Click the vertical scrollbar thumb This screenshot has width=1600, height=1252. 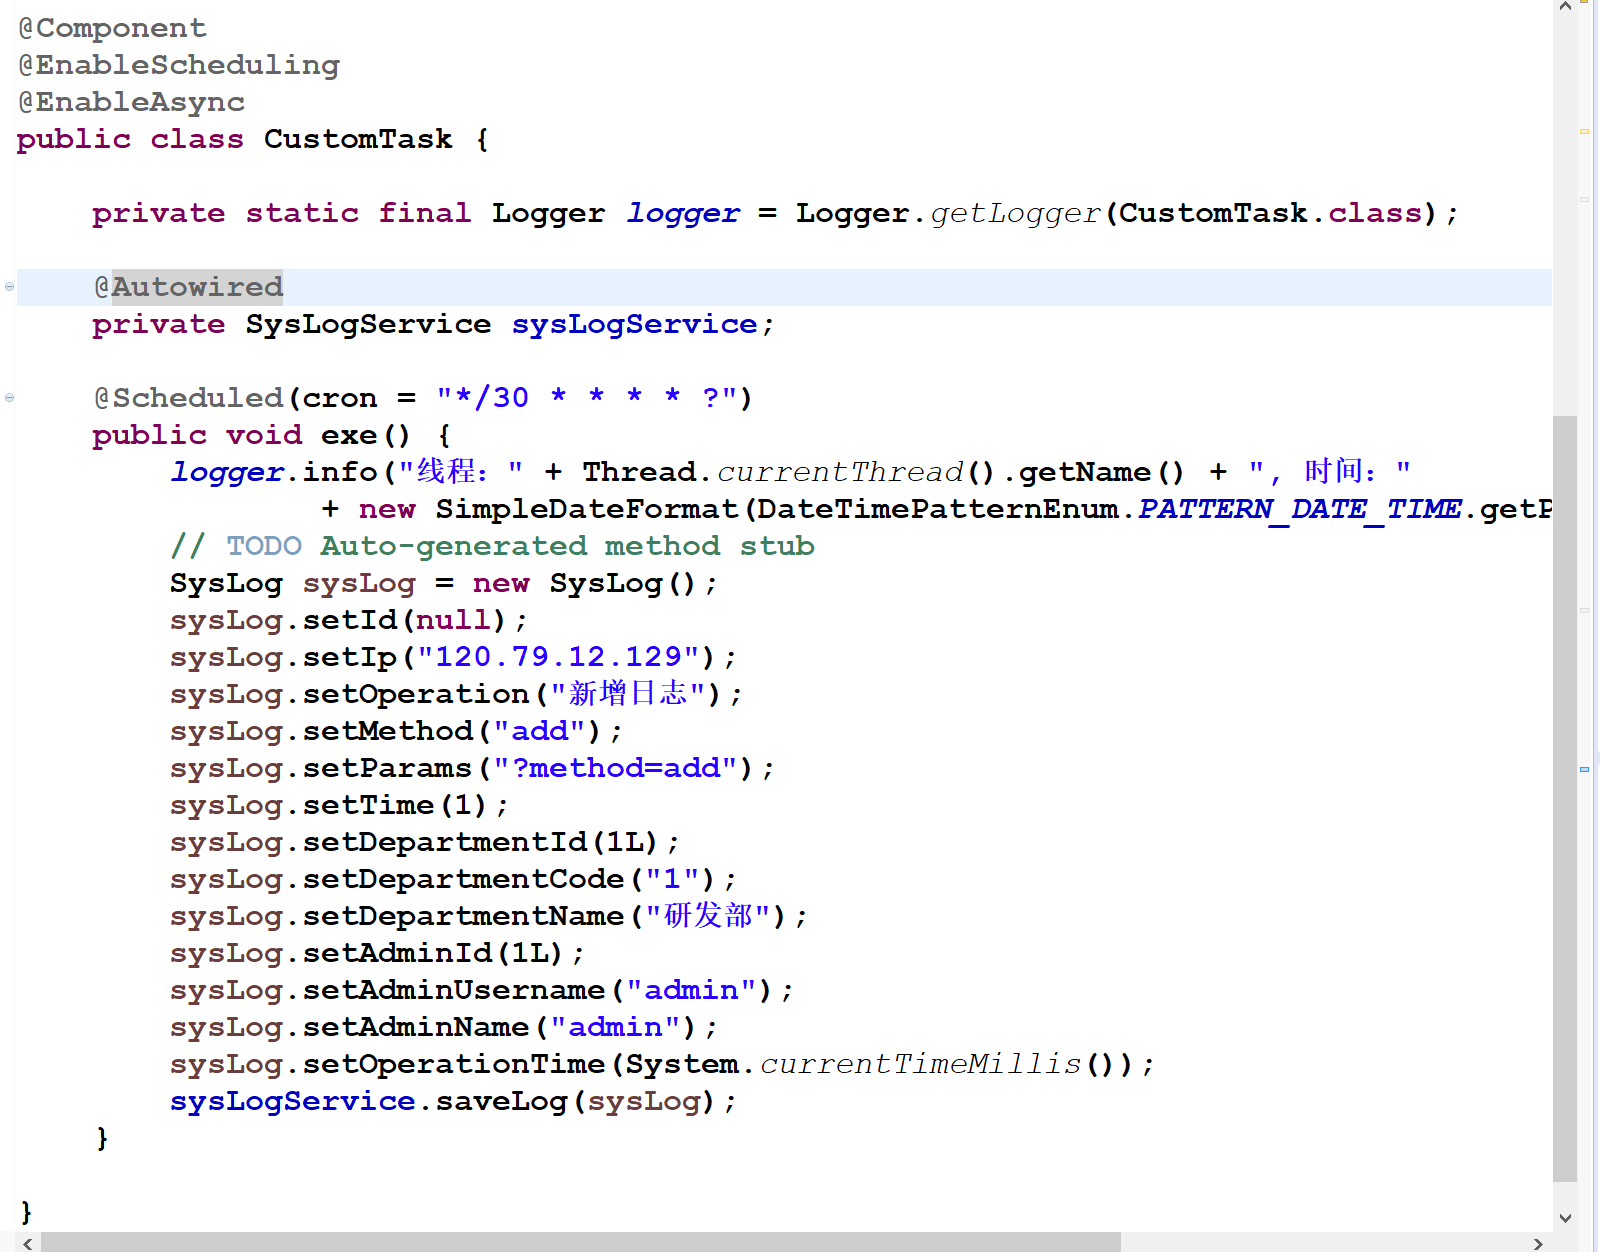pyautogui.click(x=1565, y=798)
